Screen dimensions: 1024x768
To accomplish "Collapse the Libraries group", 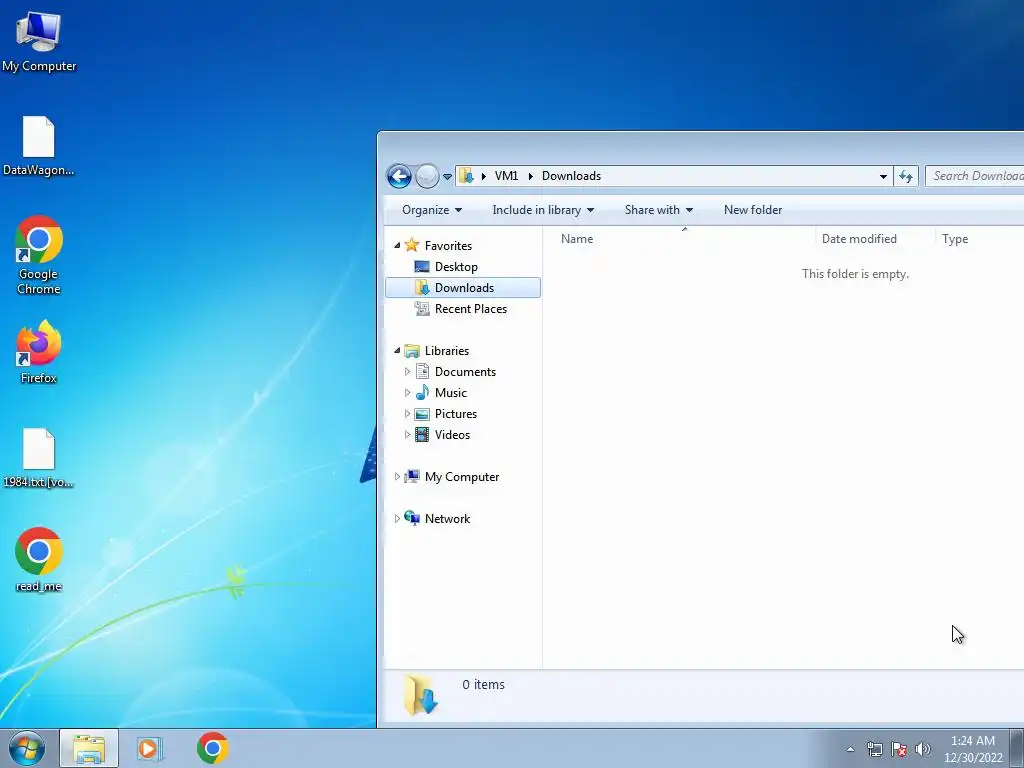I will pos(397,351).
